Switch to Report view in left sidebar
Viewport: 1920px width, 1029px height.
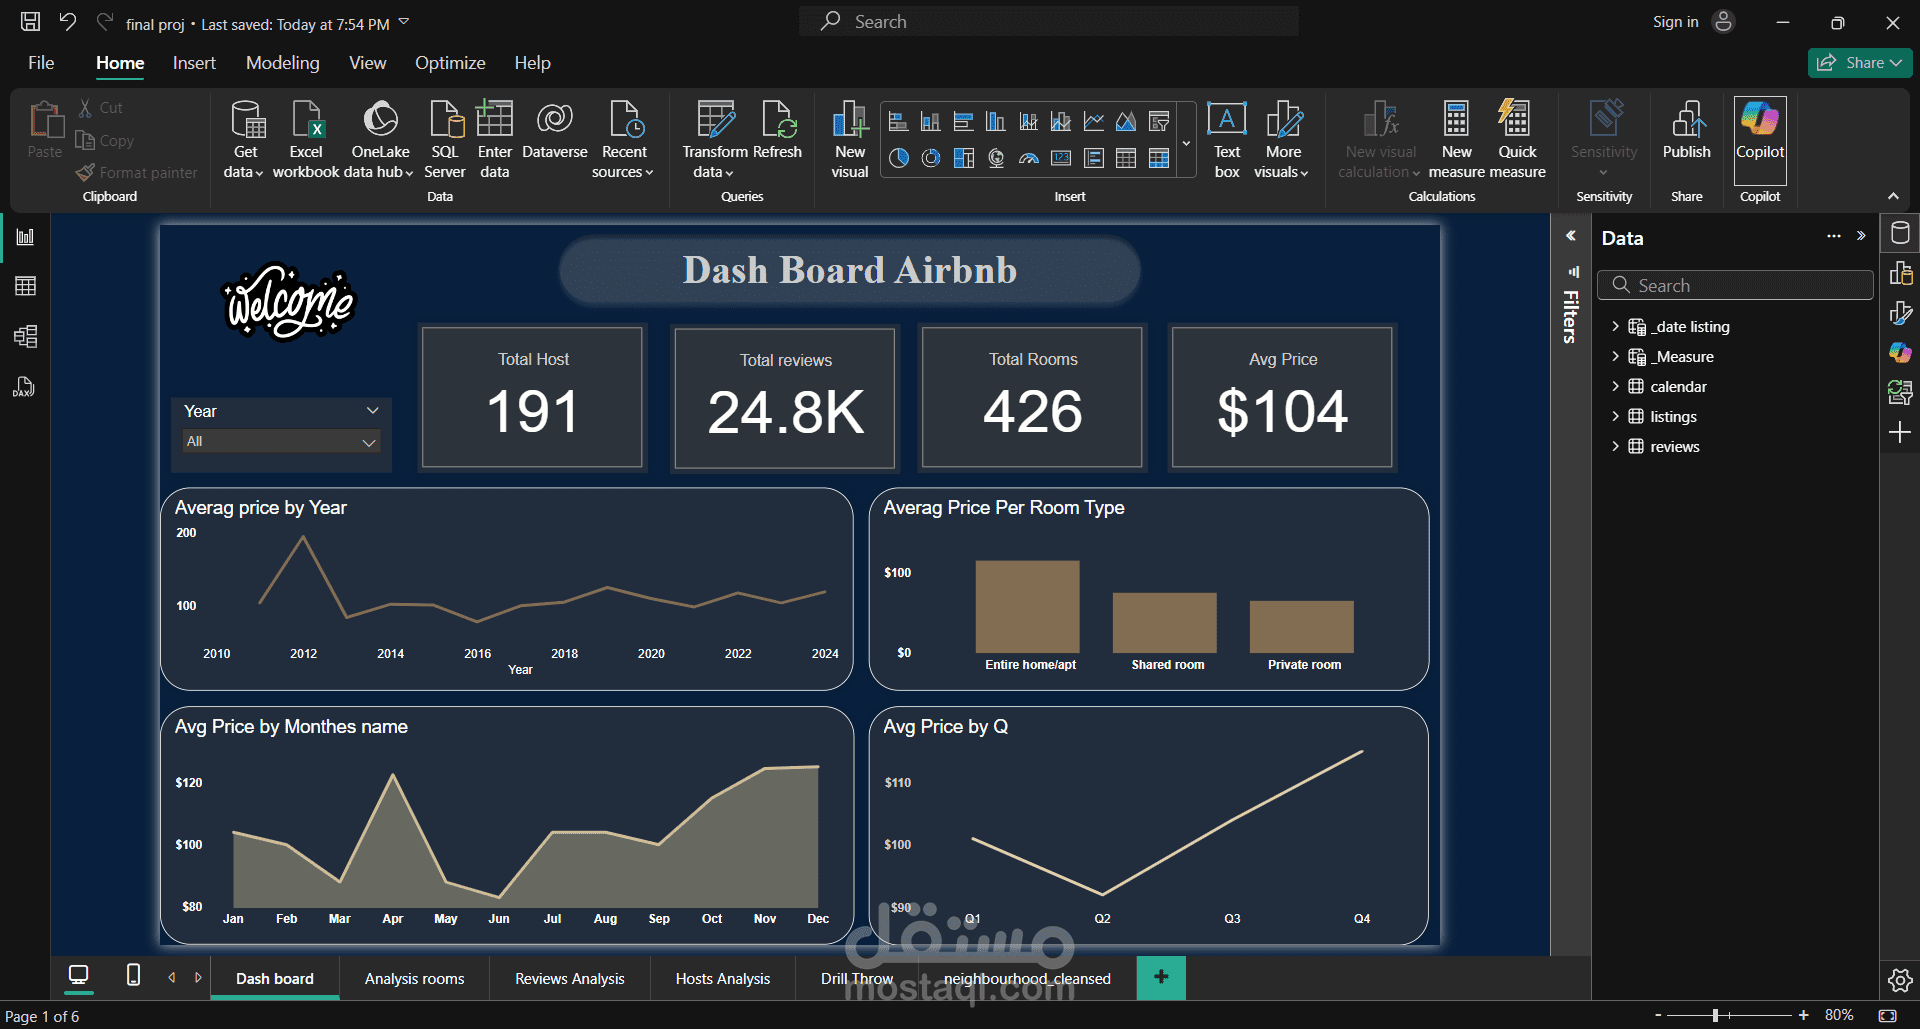25,237
